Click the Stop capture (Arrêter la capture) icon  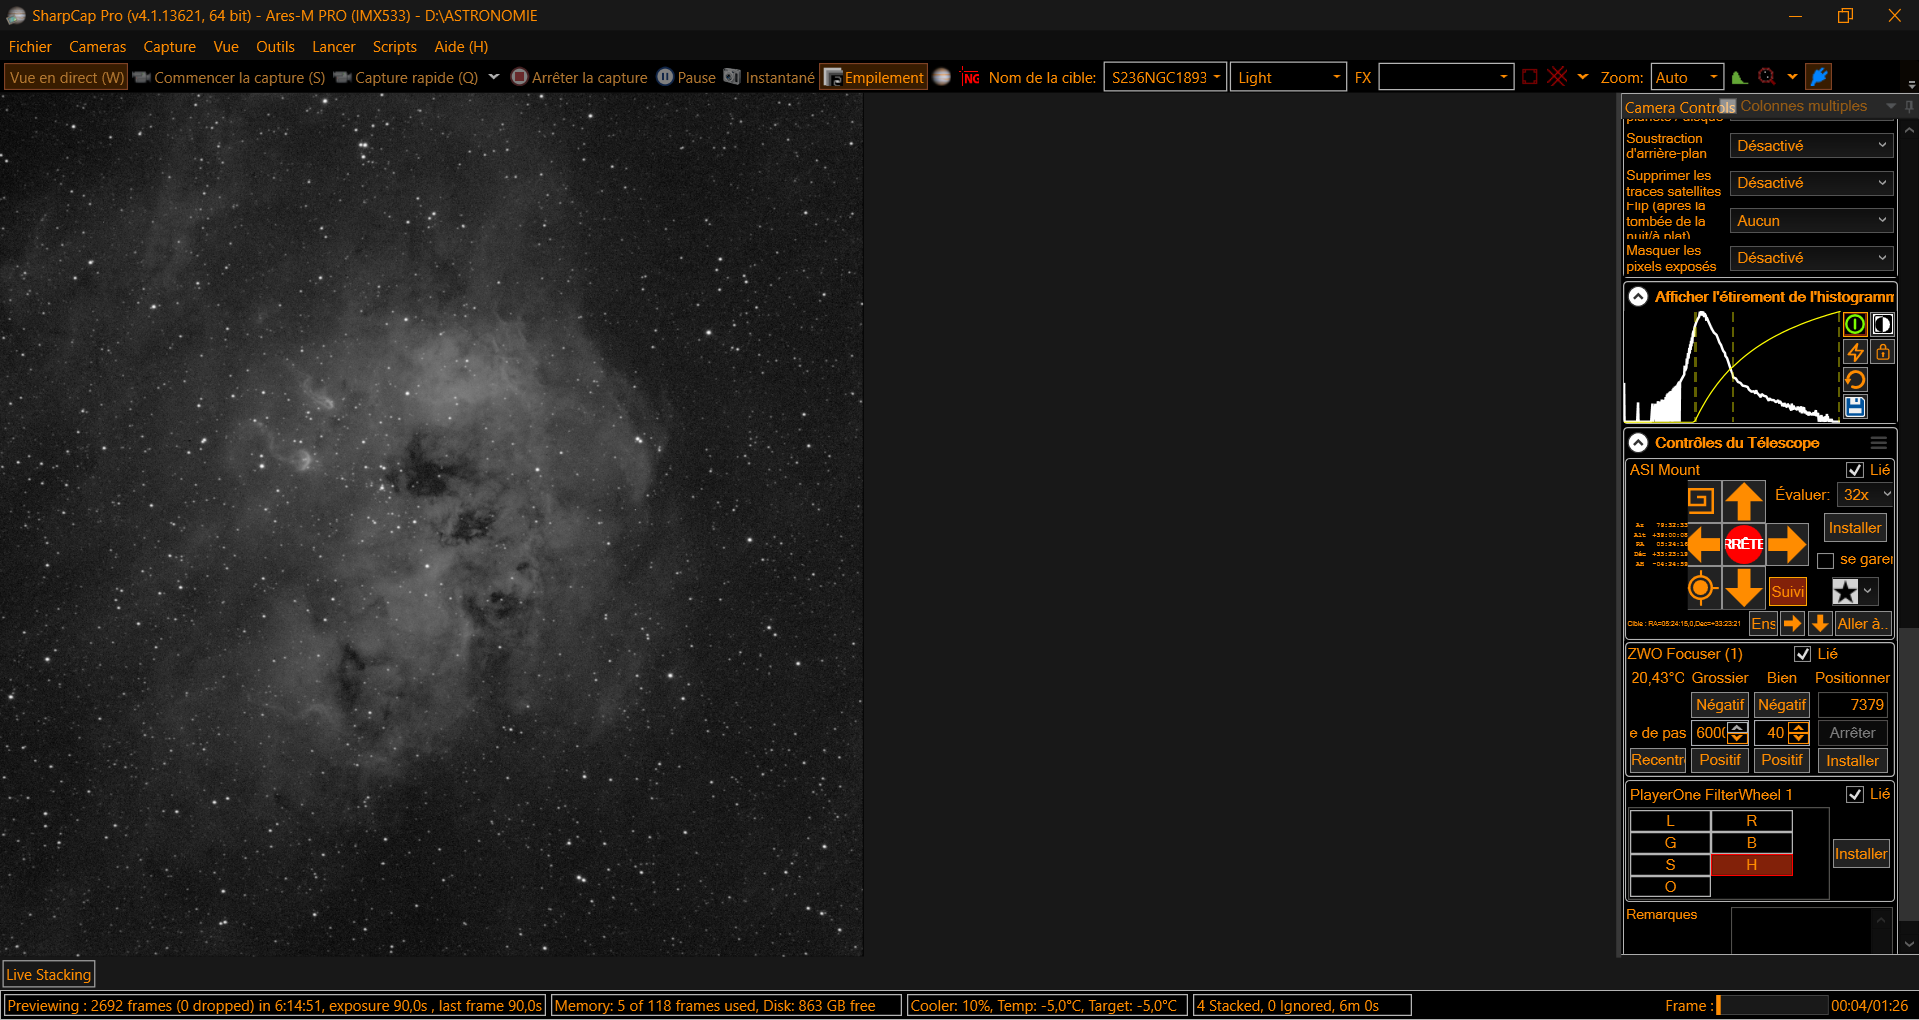click(519, 77)
